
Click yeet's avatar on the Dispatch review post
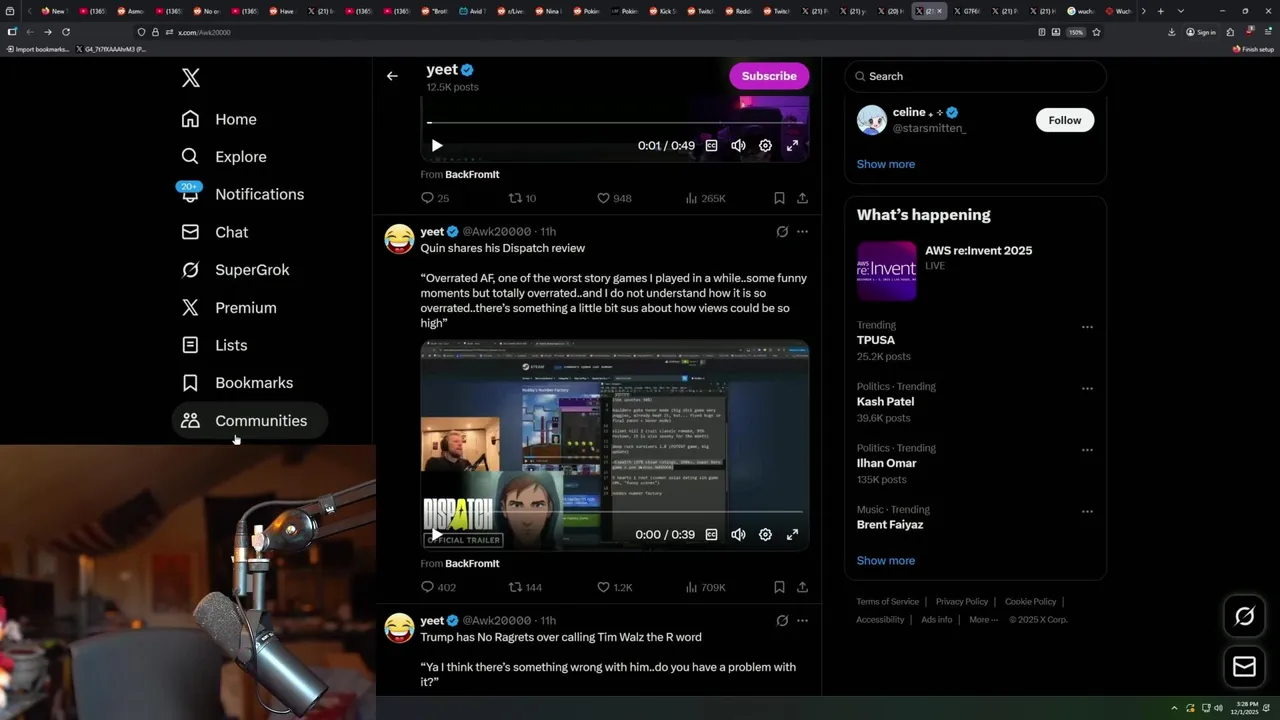click(399, 239)
